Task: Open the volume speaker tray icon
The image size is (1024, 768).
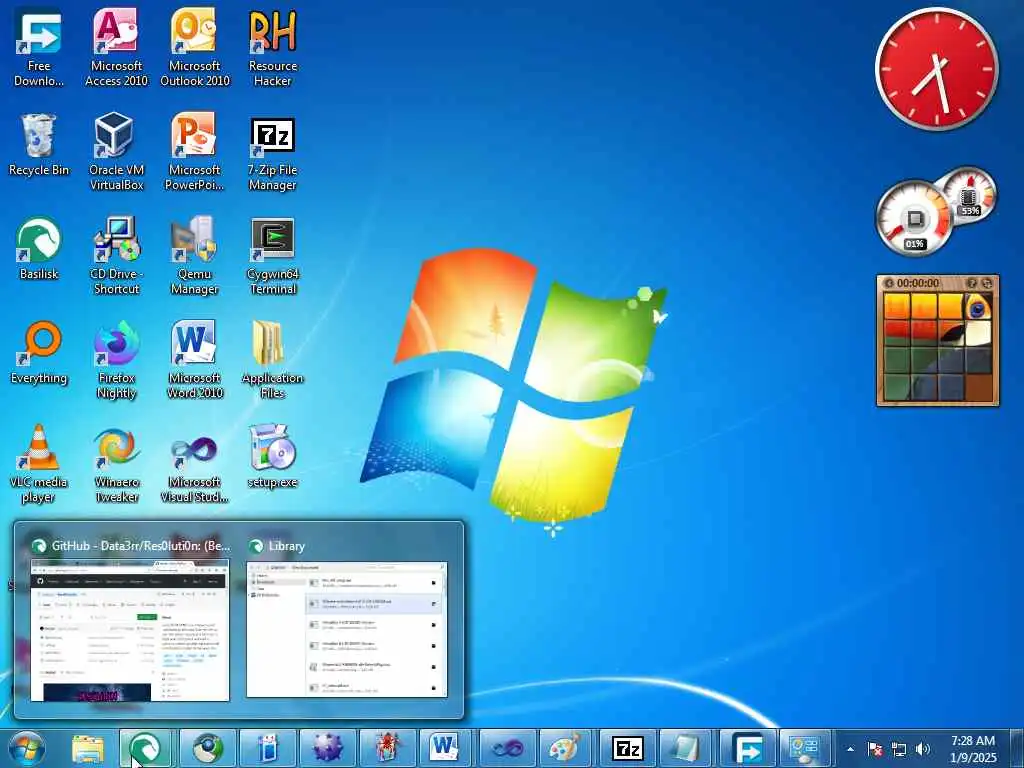Action: click(x=923, y=749)
